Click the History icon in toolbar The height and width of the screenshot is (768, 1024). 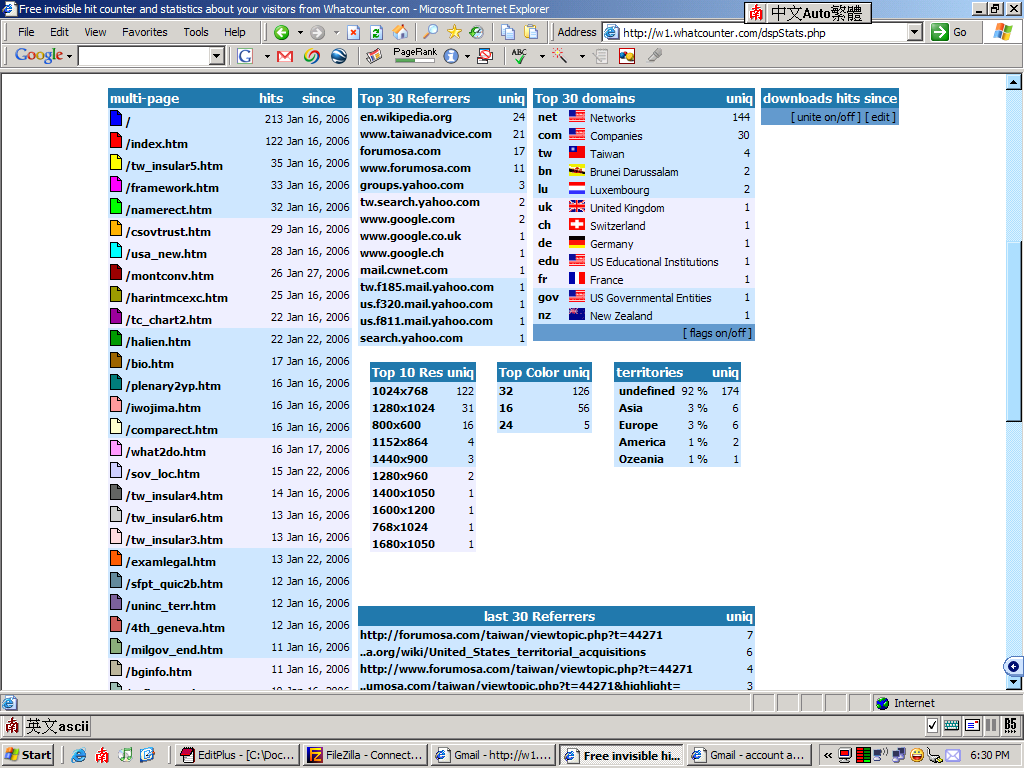point(477,32)
